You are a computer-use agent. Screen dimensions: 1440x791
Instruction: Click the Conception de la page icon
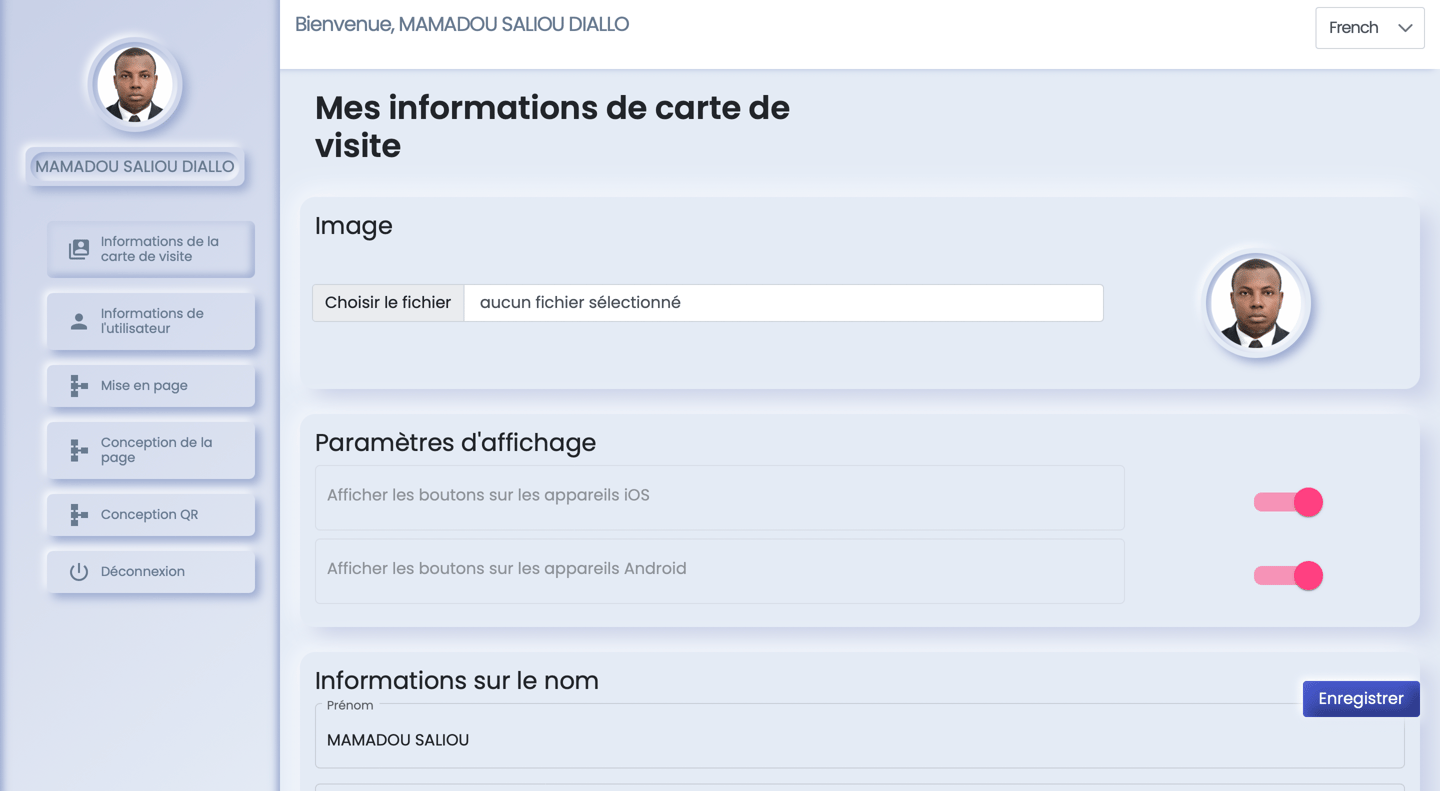[79, 451]
